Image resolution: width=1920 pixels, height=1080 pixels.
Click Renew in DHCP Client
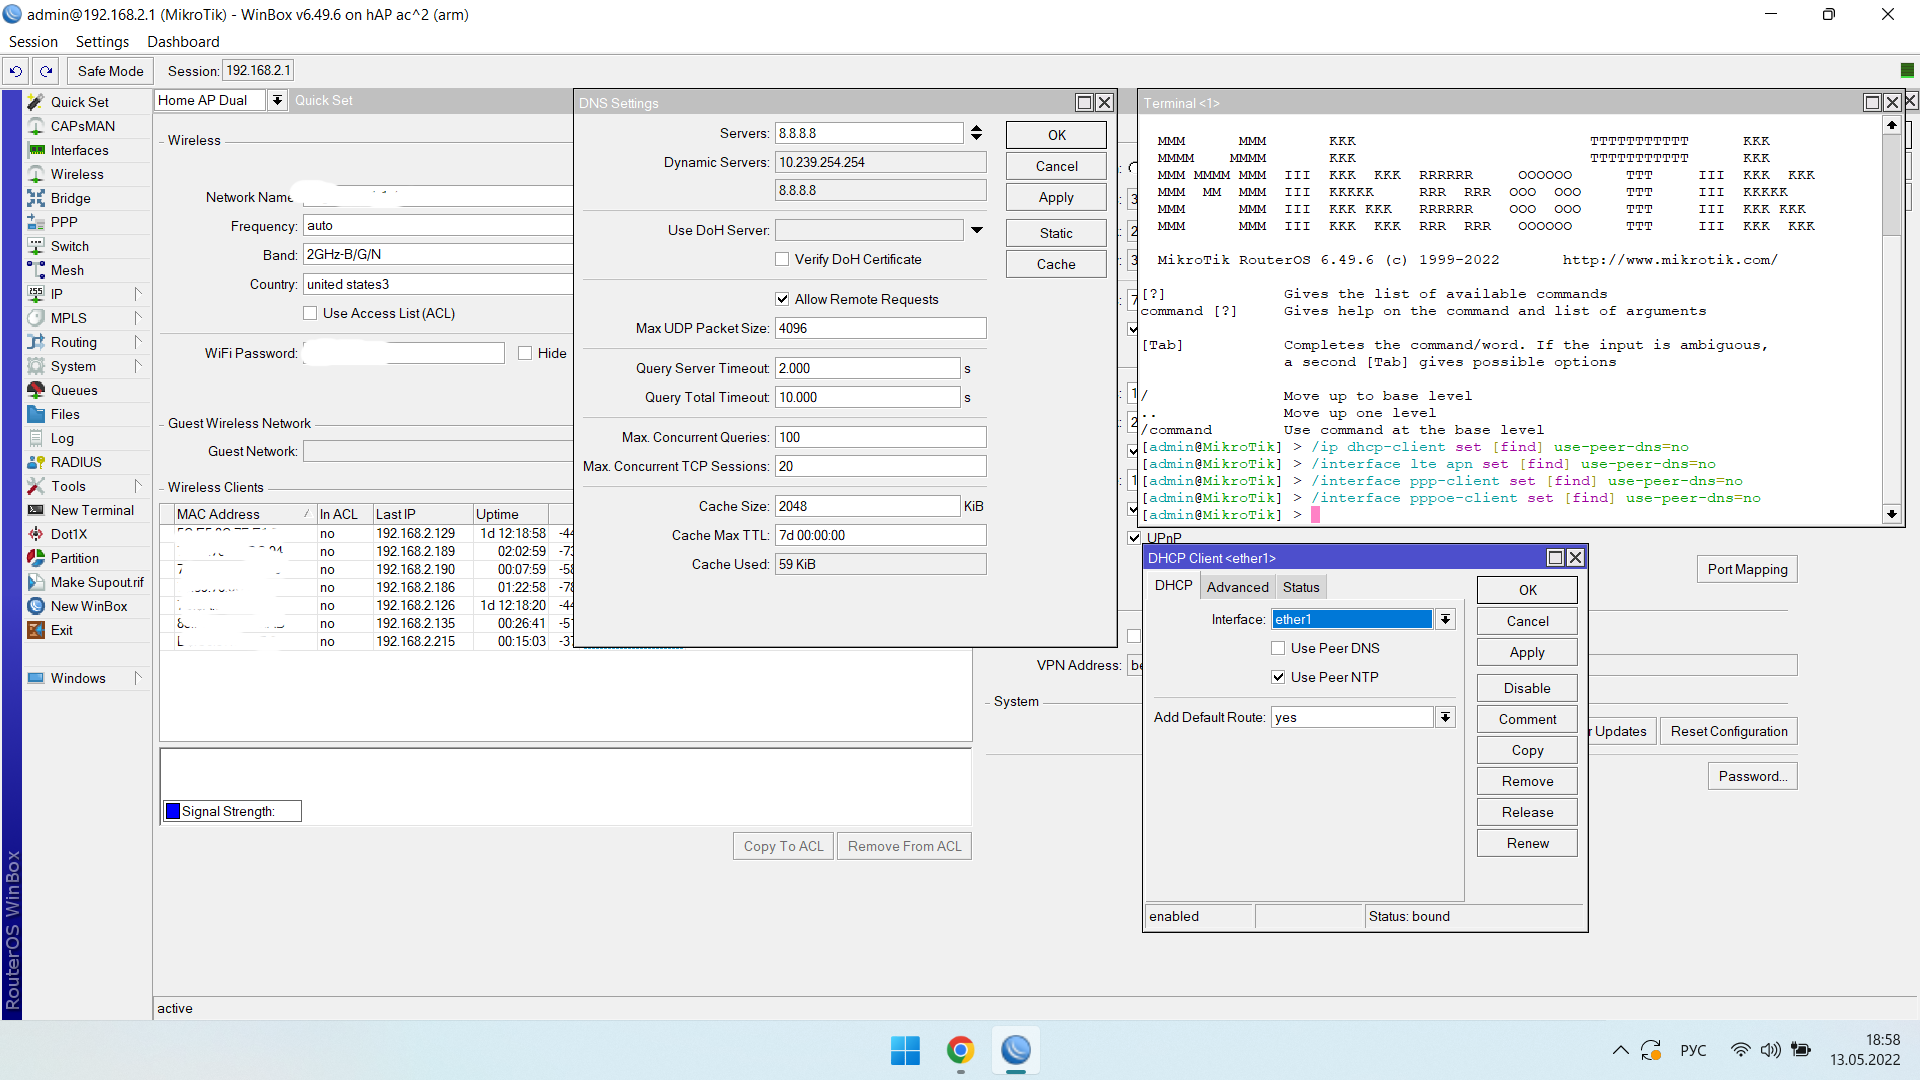pos(1527,843)
